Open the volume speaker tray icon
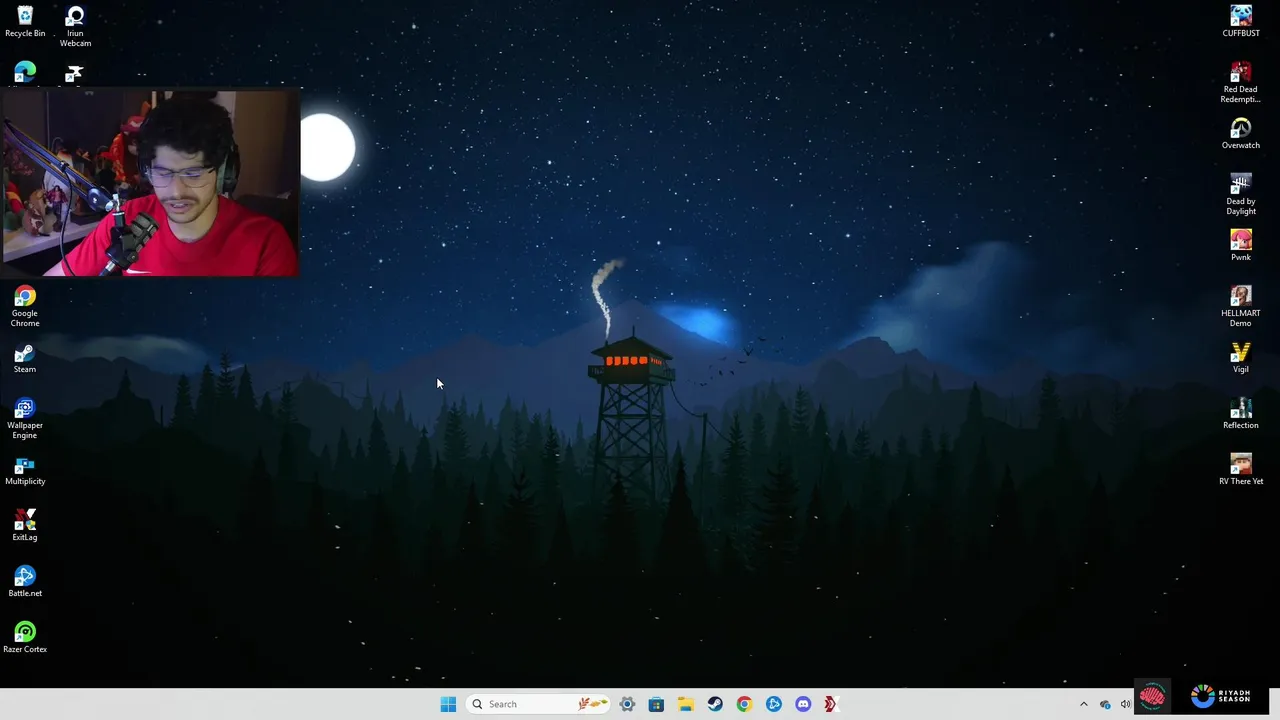1280x720 pixels. pos(1125,704)
